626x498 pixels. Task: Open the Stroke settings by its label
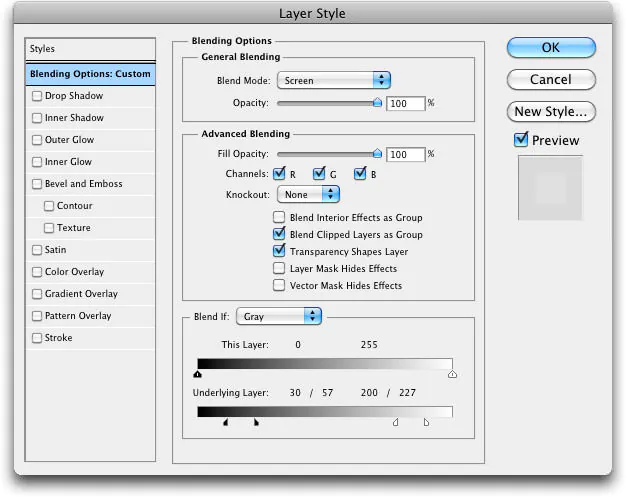58,337
